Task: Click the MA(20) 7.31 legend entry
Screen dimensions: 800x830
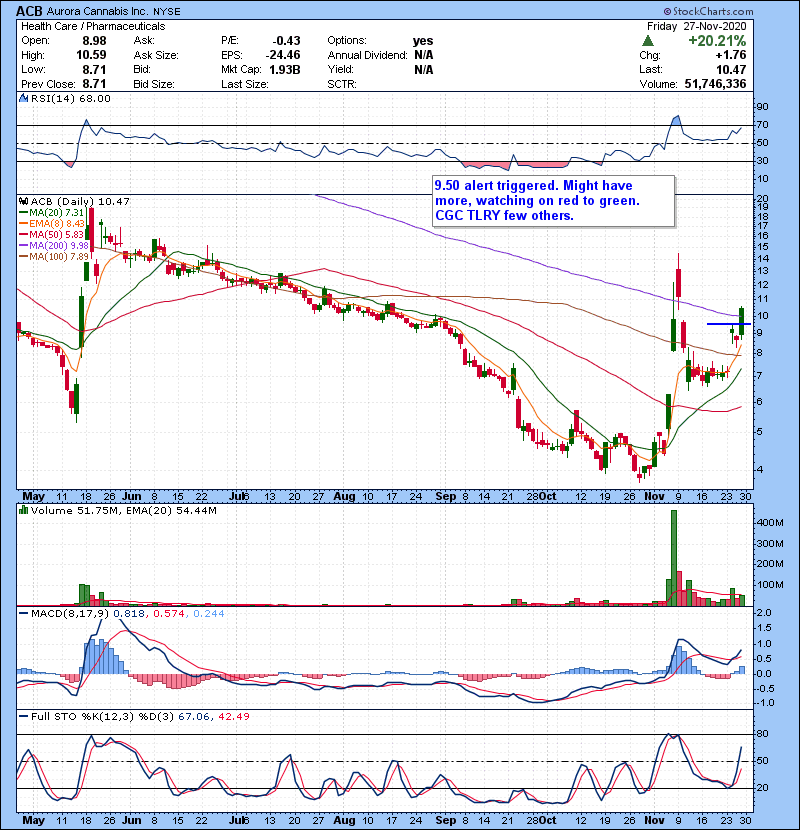Action: pos(51,213)
